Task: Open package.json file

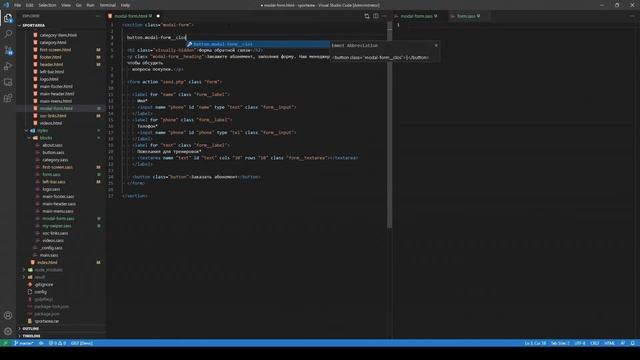Action: [47, 314]
